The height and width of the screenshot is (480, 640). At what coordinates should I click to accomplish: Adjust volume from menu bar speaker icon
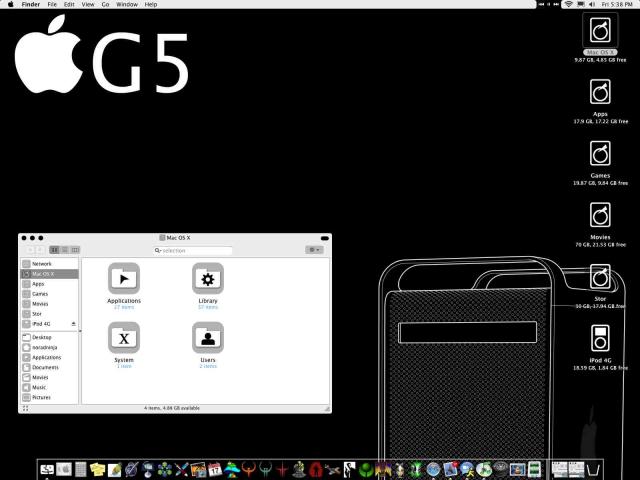click(x=592, y=4)
